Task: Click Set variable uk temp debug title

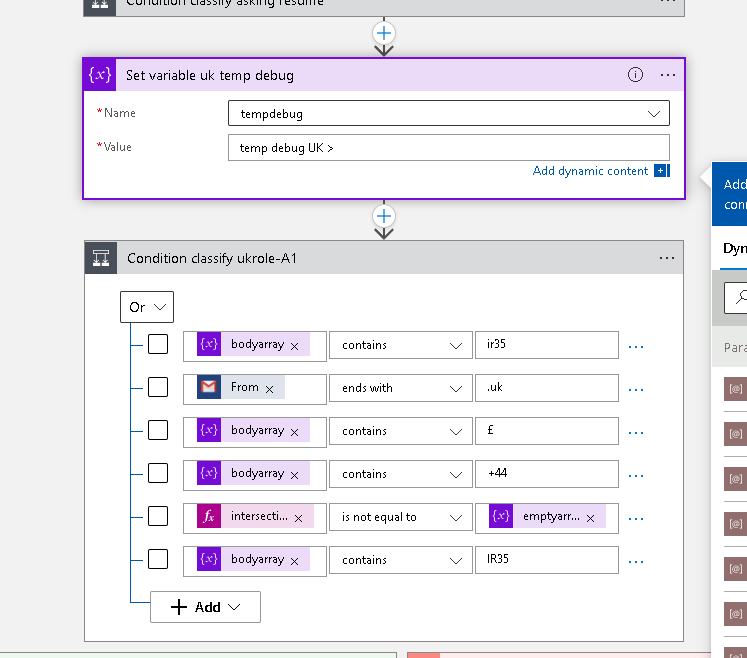Action: click(x=210, y=75)
